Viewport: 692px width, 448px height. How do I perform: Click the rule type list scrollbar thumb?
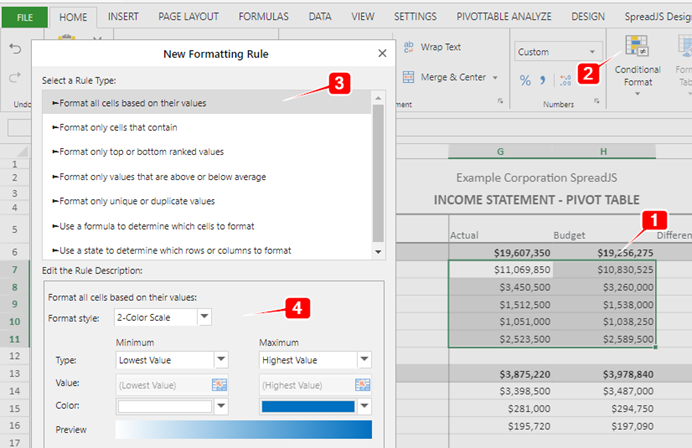378,173
